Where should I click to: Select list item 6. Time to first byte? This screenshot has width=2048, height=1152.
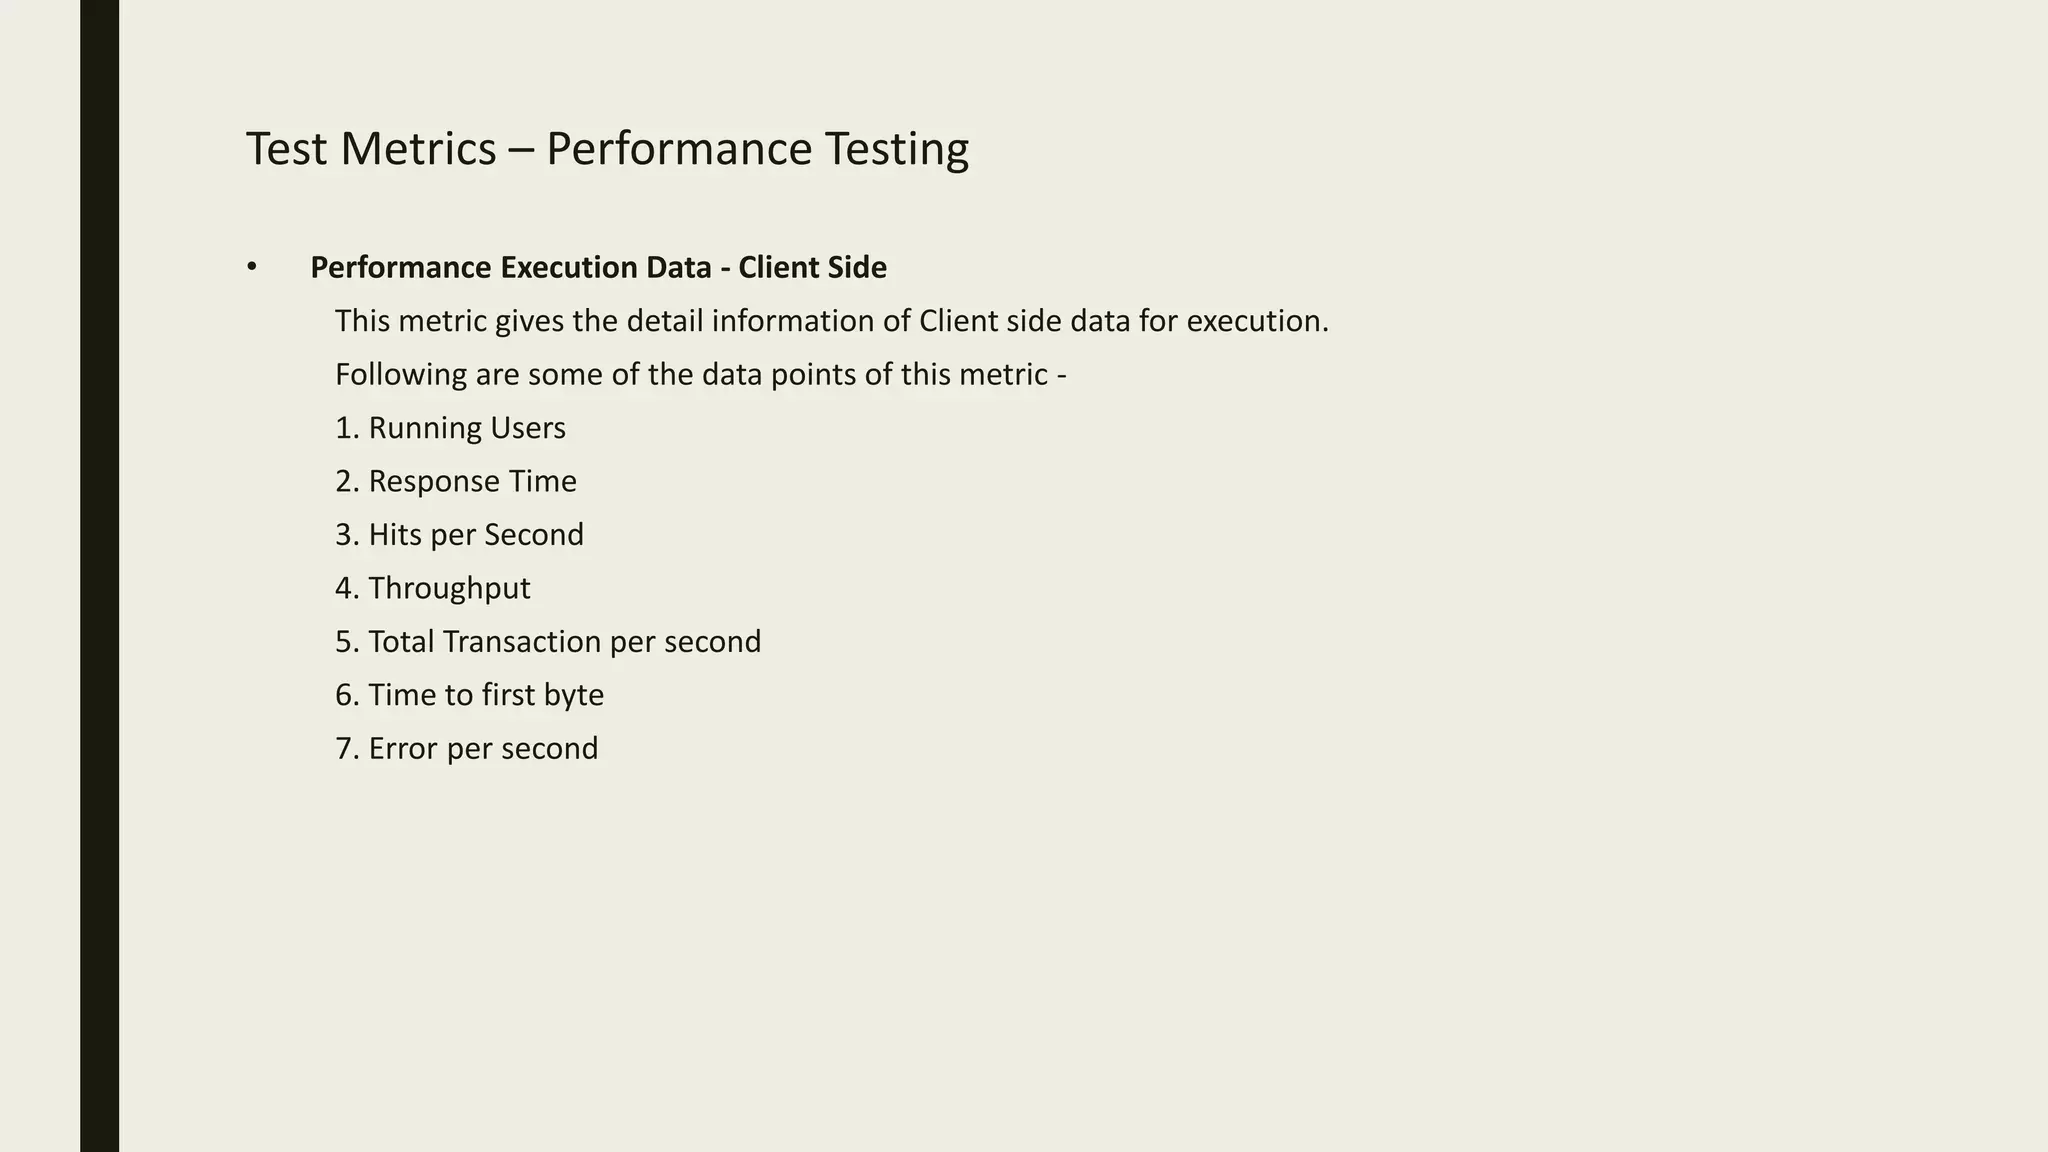tap(469, 695)
